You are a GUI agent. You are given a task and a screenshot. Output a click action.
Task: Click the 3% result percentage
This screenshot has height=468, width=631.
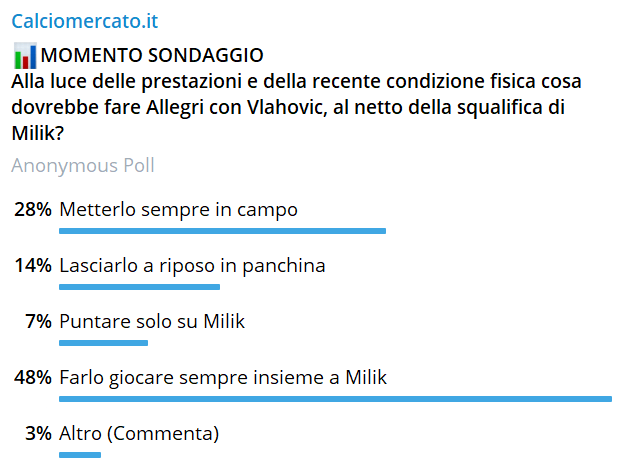click(x=39, y=434)
